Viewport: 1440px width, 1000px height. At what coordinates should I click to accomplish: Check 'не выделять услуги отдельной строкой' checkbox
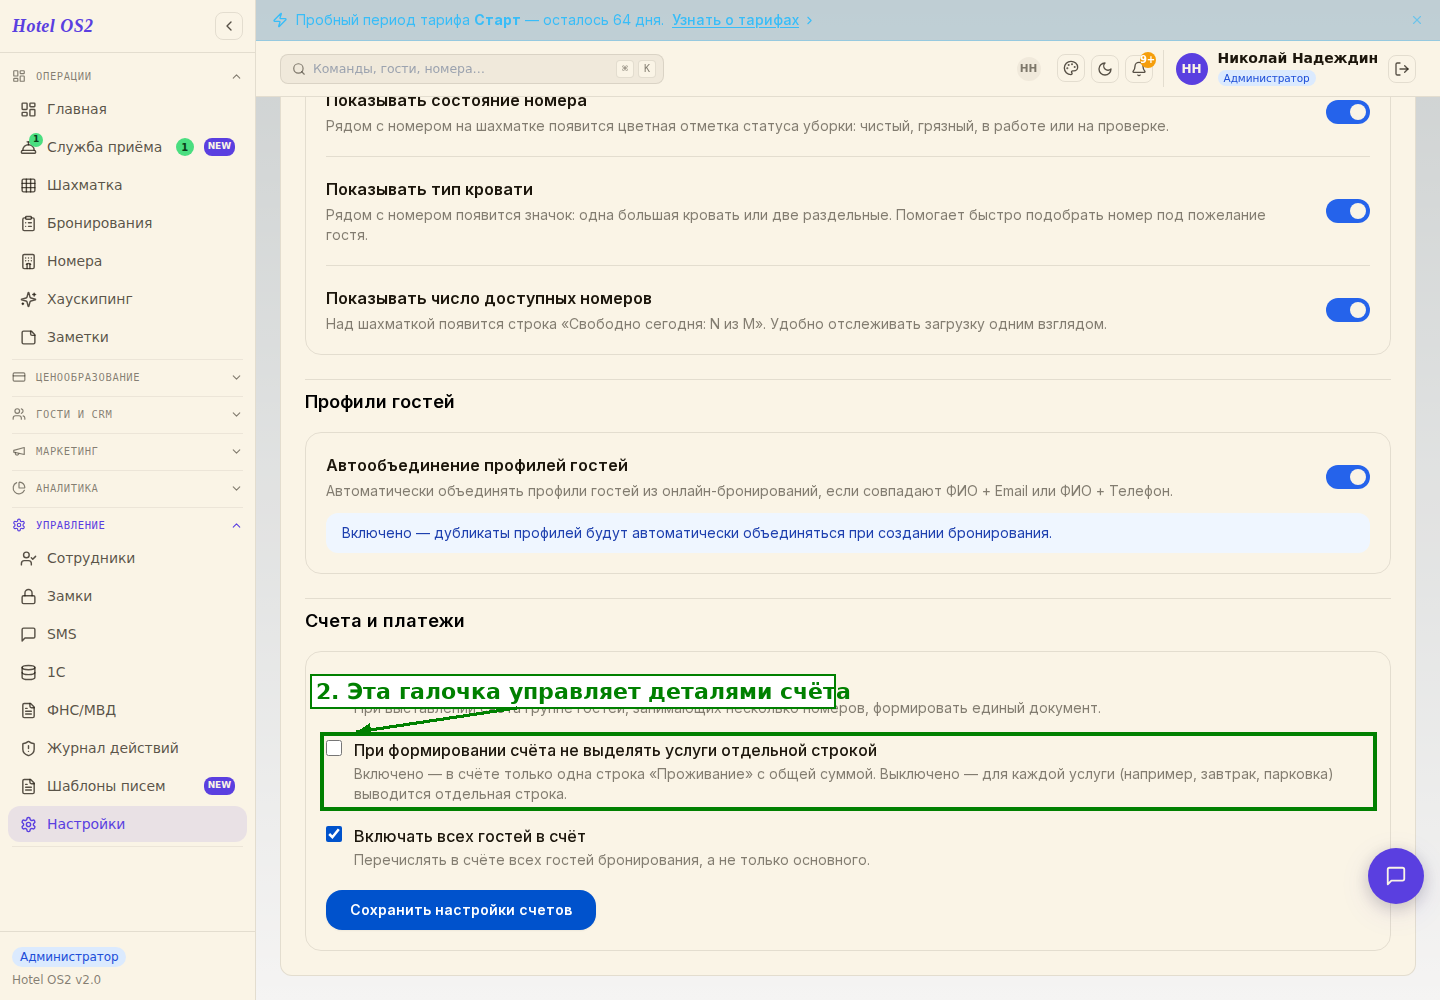(334, 748)
